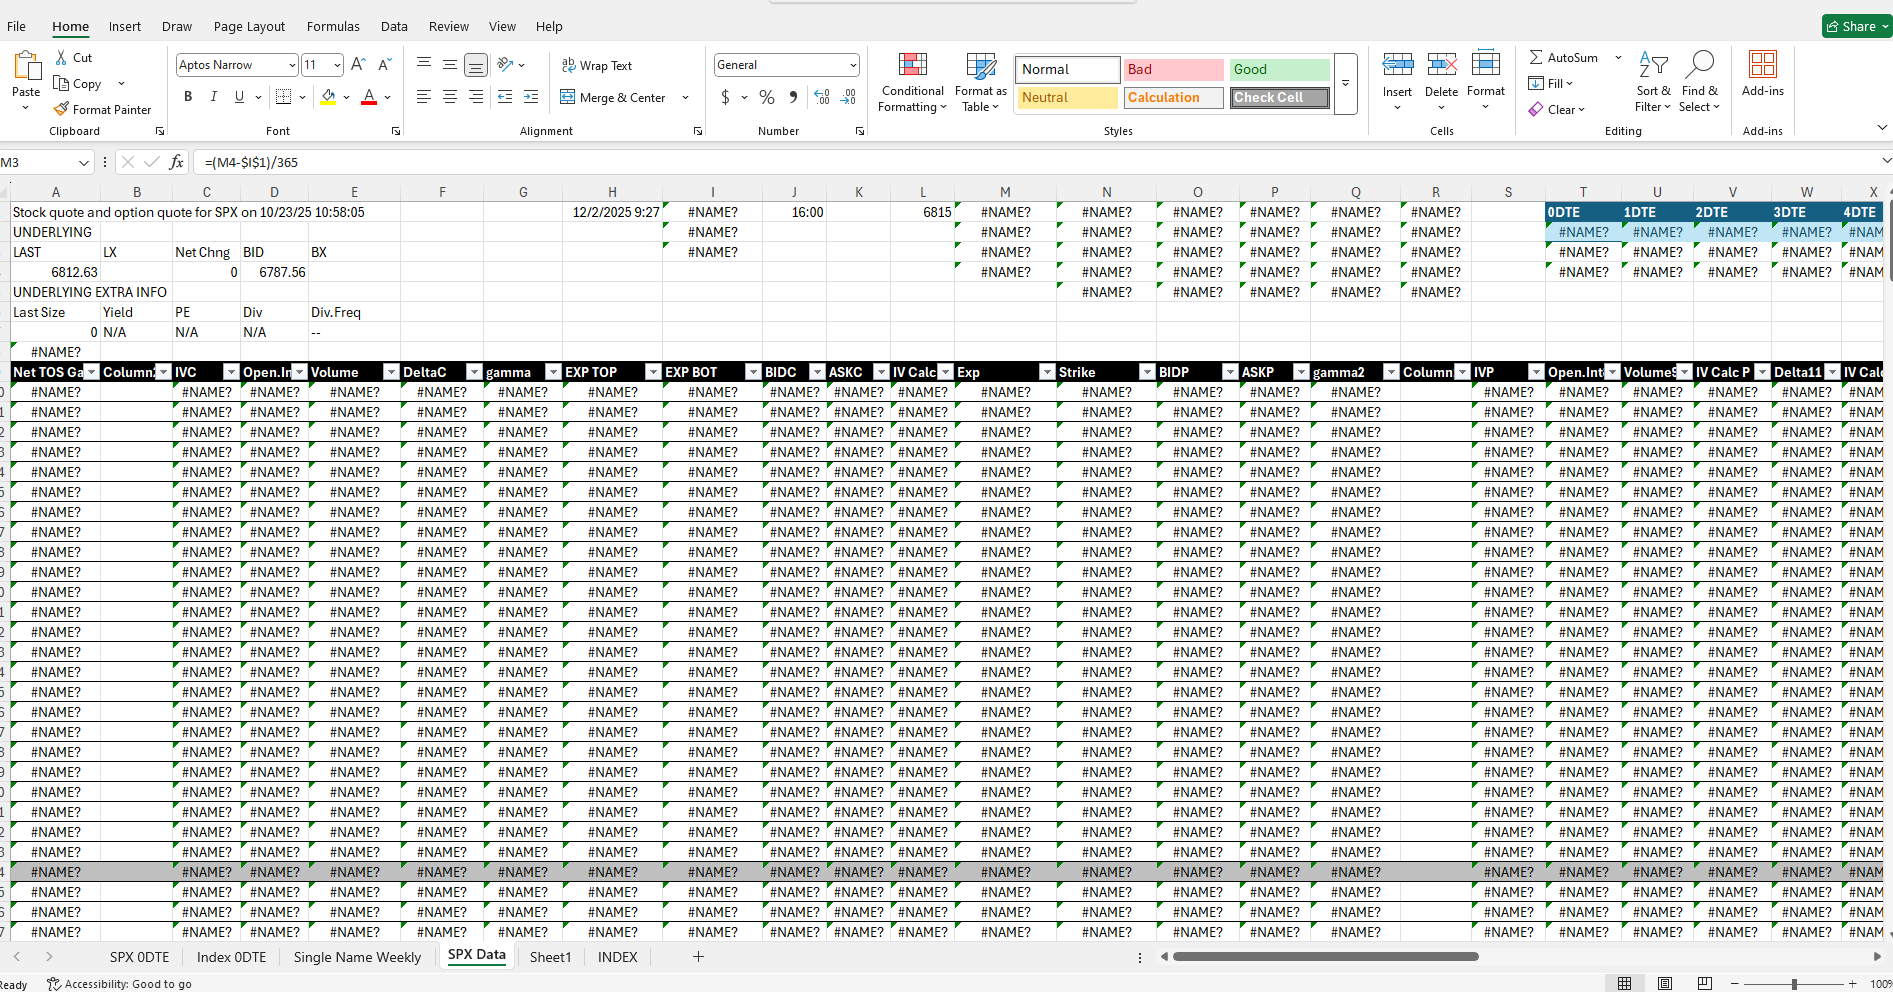
Task: Click the Format Painter icon
Action: point(62,109)
